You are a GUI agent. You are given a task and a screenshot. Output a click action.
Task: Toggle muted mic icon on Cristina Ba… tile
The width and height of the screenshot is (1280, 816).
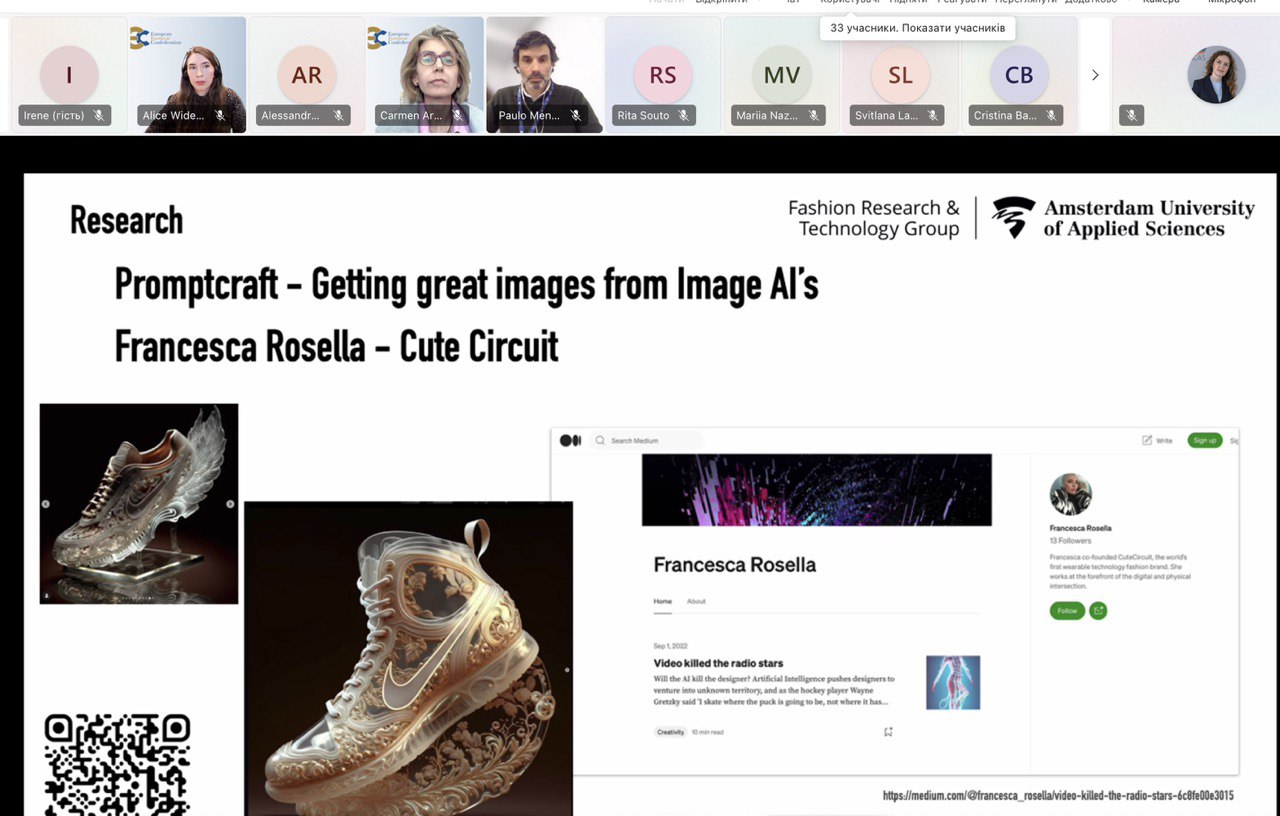[1052, 116]
